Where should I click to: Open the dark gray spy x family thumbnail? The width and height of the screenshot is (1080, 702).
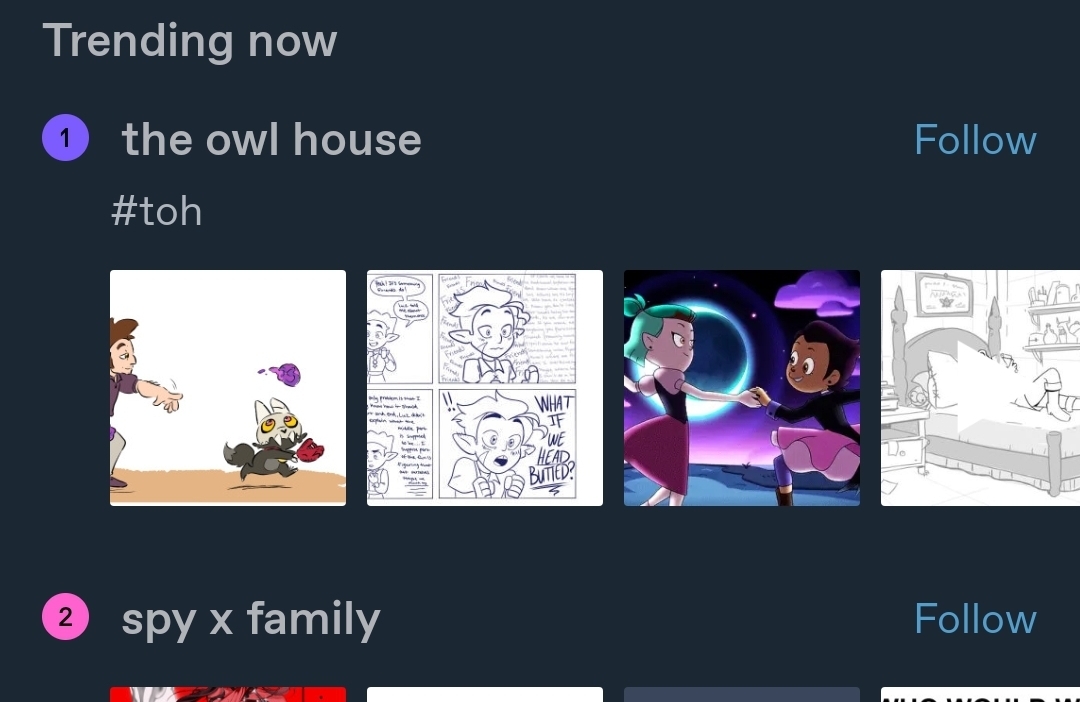742,694
